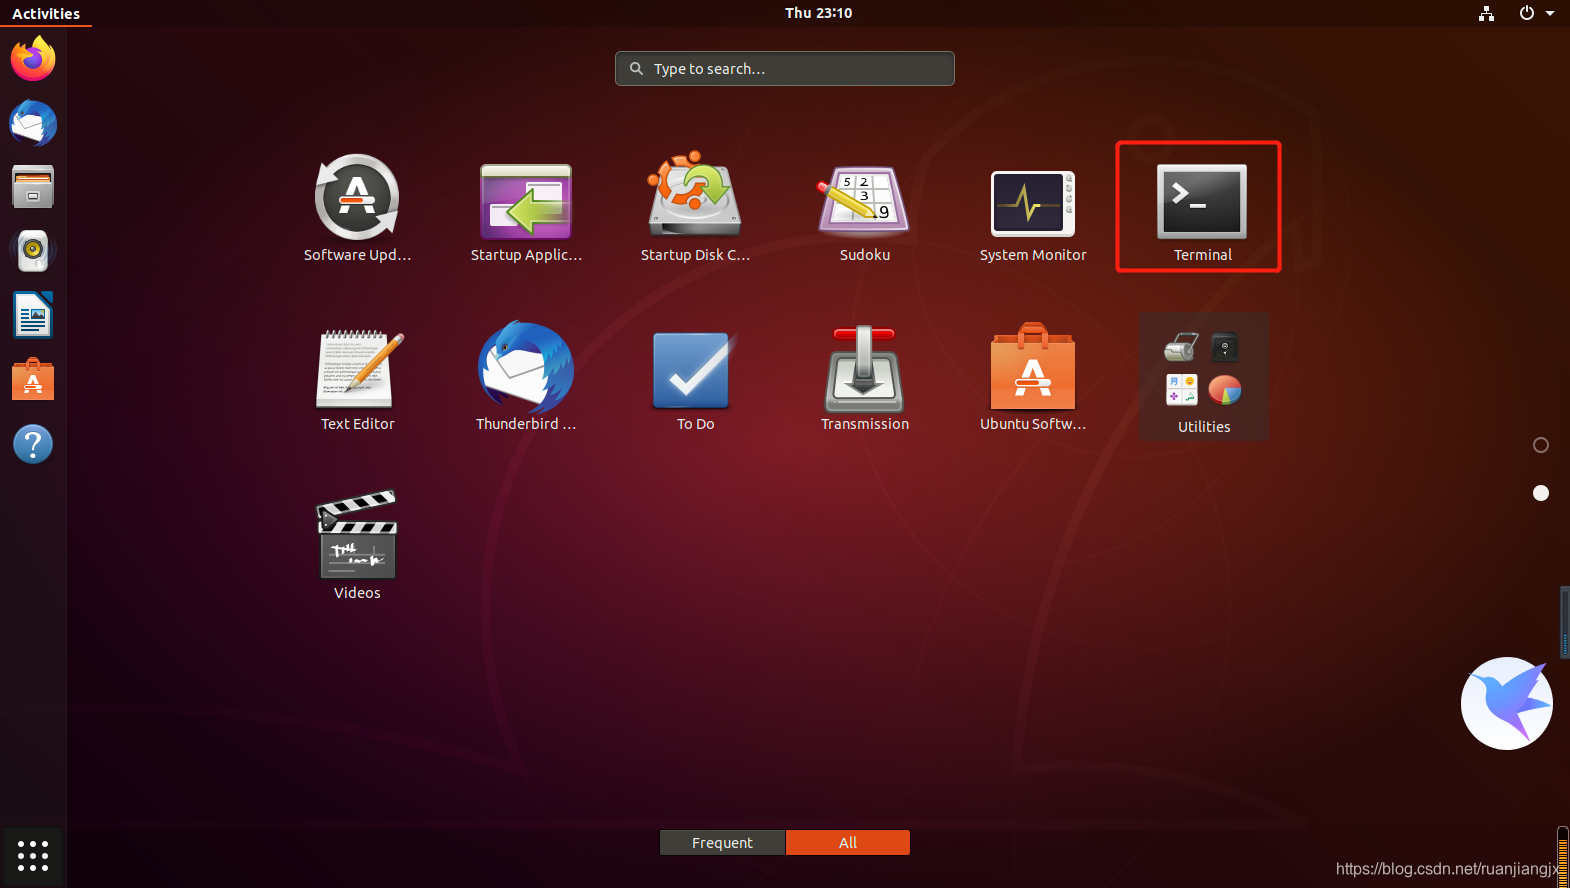
Task: Launch Thunderbird Mail from the app grid
Action: click(x=526, y=377)
